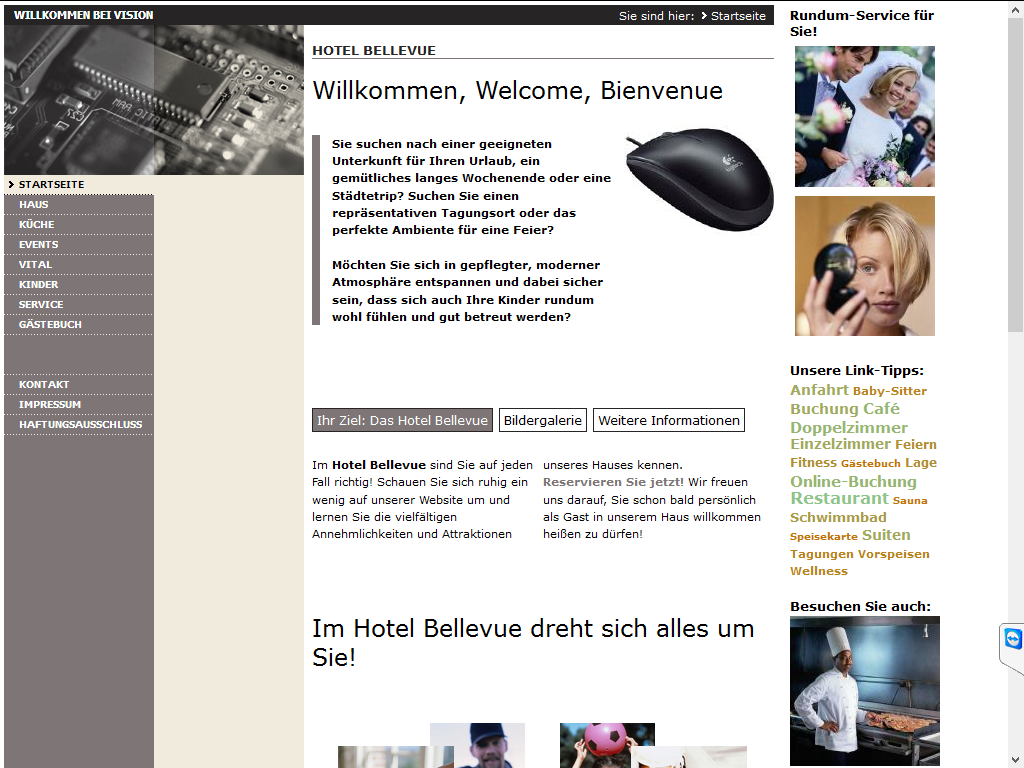Click the Willkommen bei Vision header title

pos(84,15)
